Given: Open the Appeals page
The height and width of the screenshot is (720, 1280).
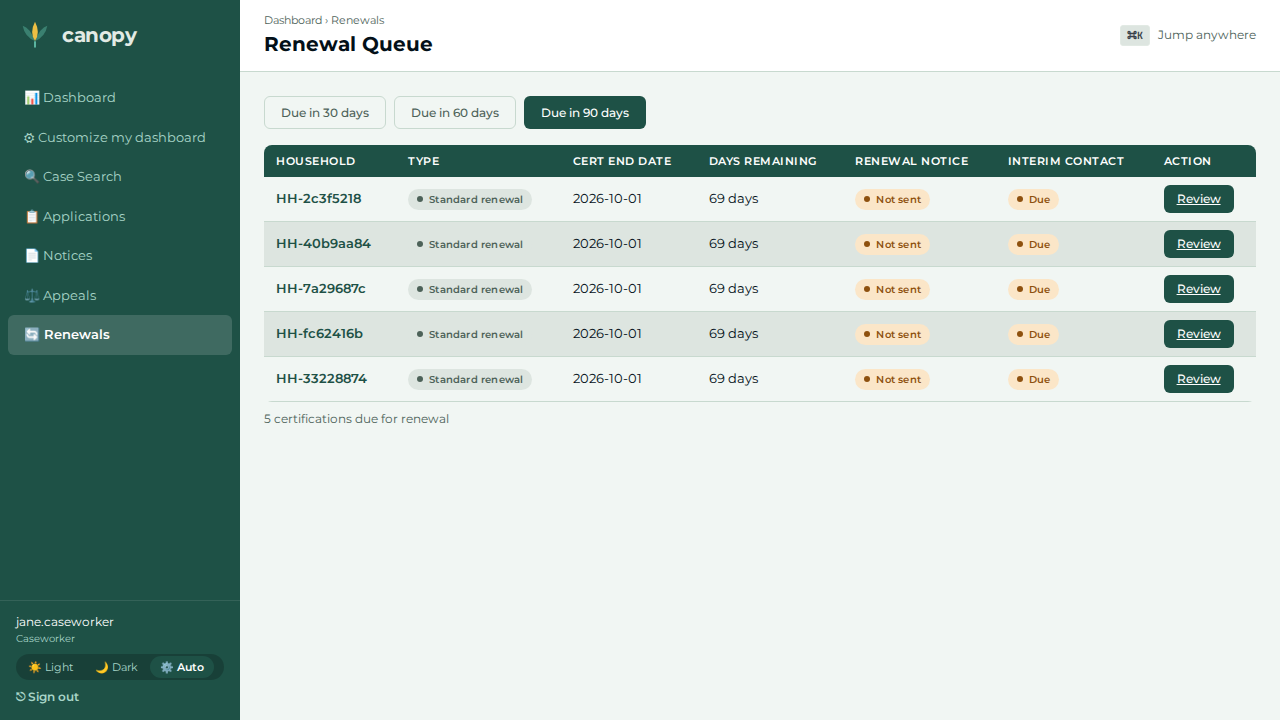Looking at the screenshot, I should coord(120,296).
